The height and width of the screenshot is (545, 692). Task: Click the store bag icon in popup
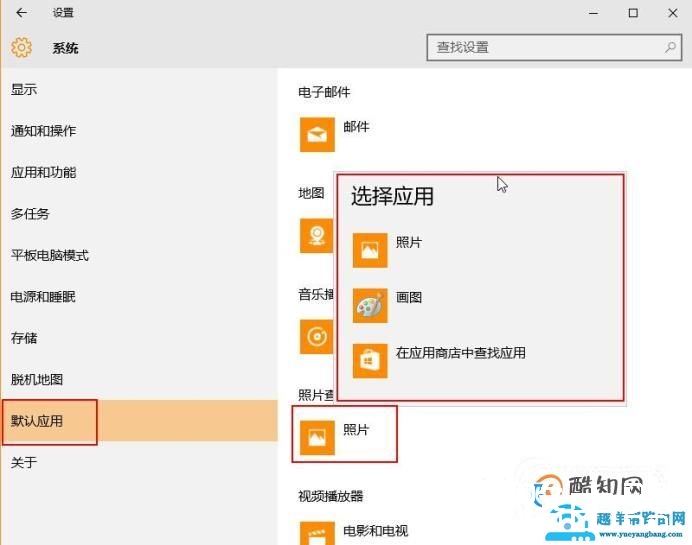pos(370,361)
